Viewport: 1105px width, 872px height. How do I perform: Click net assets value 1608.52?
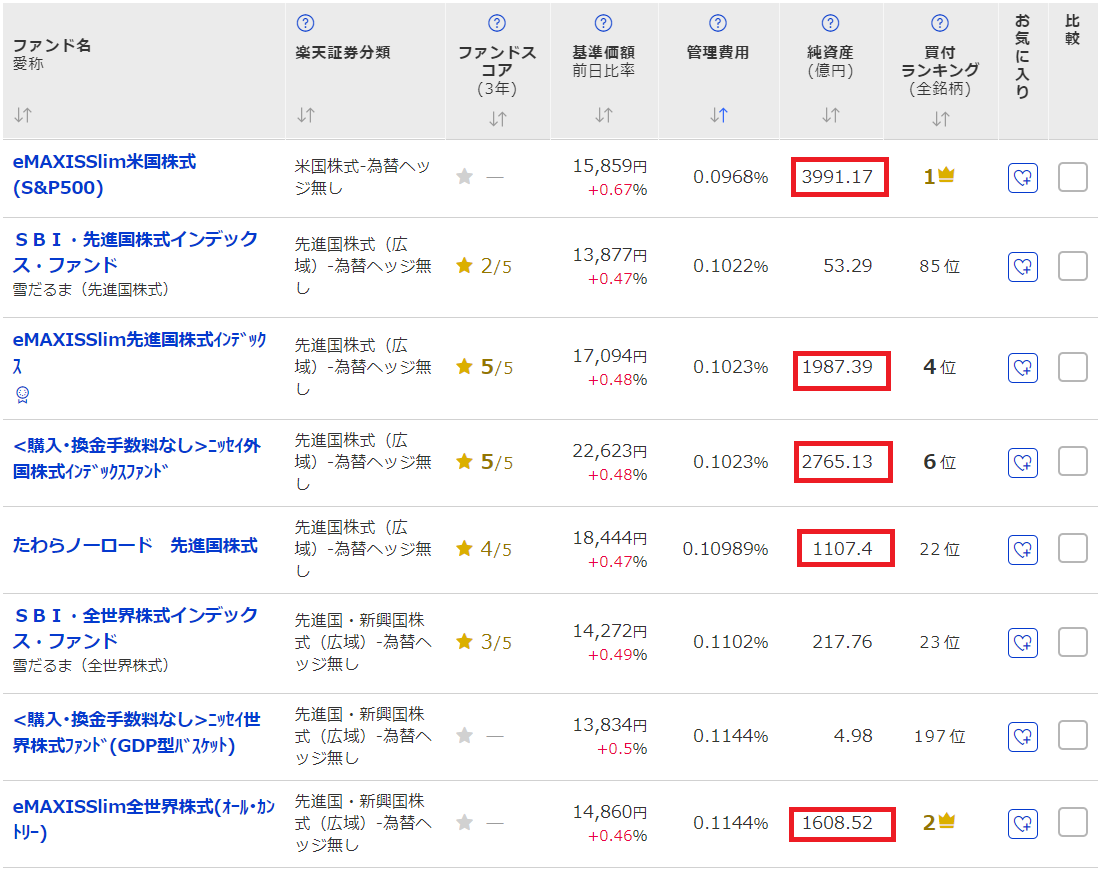coord(837,823)
